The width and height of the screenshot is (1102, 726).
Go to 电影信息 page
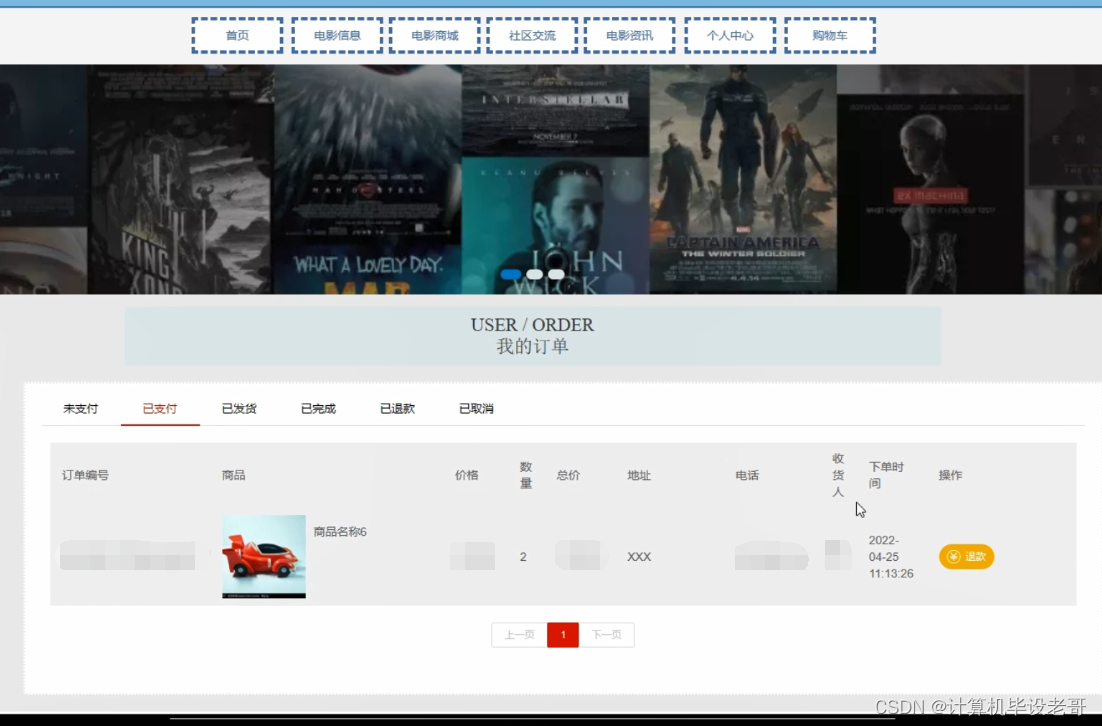click(337, 36)
